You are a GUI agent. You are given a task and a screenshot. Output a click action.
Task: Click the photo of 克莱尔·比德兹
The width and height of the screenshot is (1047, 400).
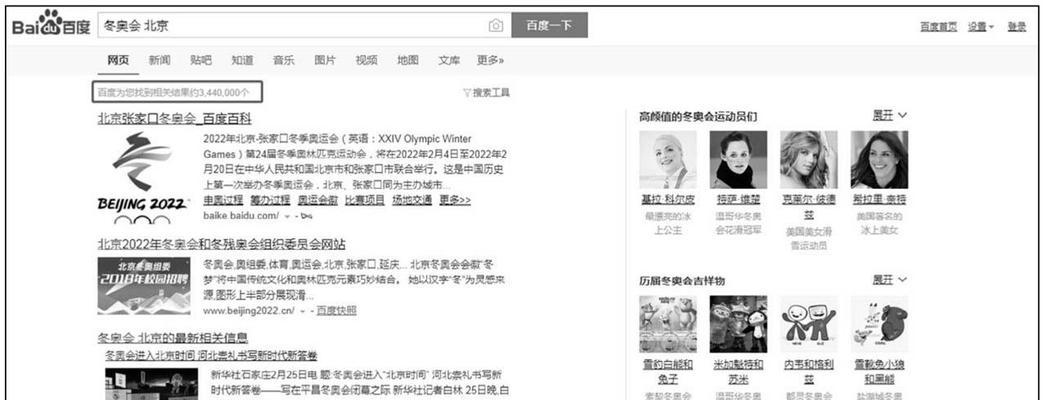[x=809, y=160]
